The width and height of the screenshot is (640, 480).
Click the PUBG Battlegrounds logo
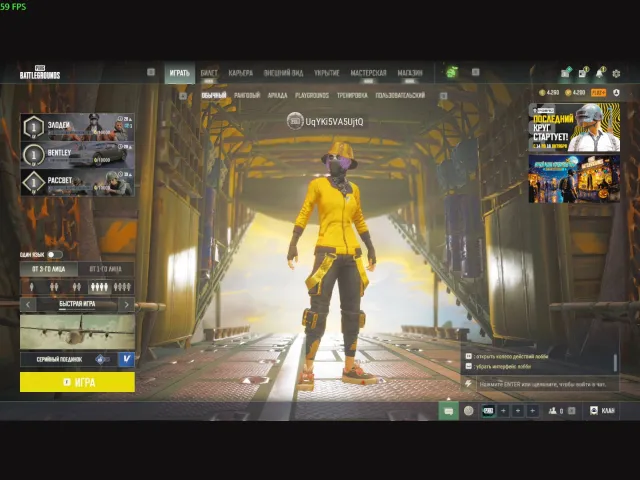tap(40, 72)
